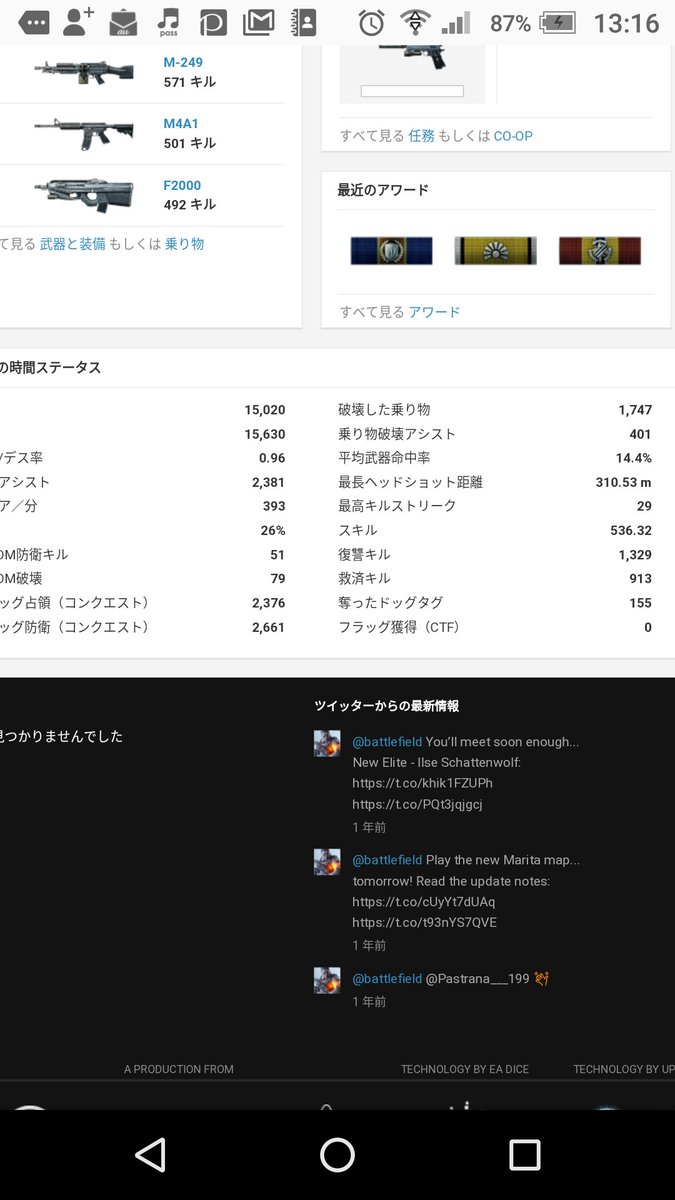Click the スキル value 536.32
The image size is (675, 1200).
[x=631, y=530]
